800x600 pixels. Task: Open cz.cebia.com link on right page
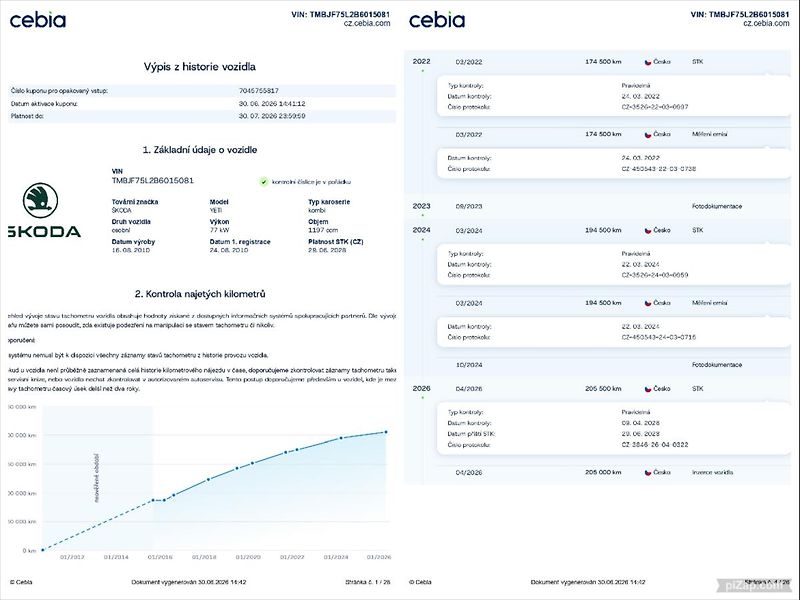(x=766, y=23)
